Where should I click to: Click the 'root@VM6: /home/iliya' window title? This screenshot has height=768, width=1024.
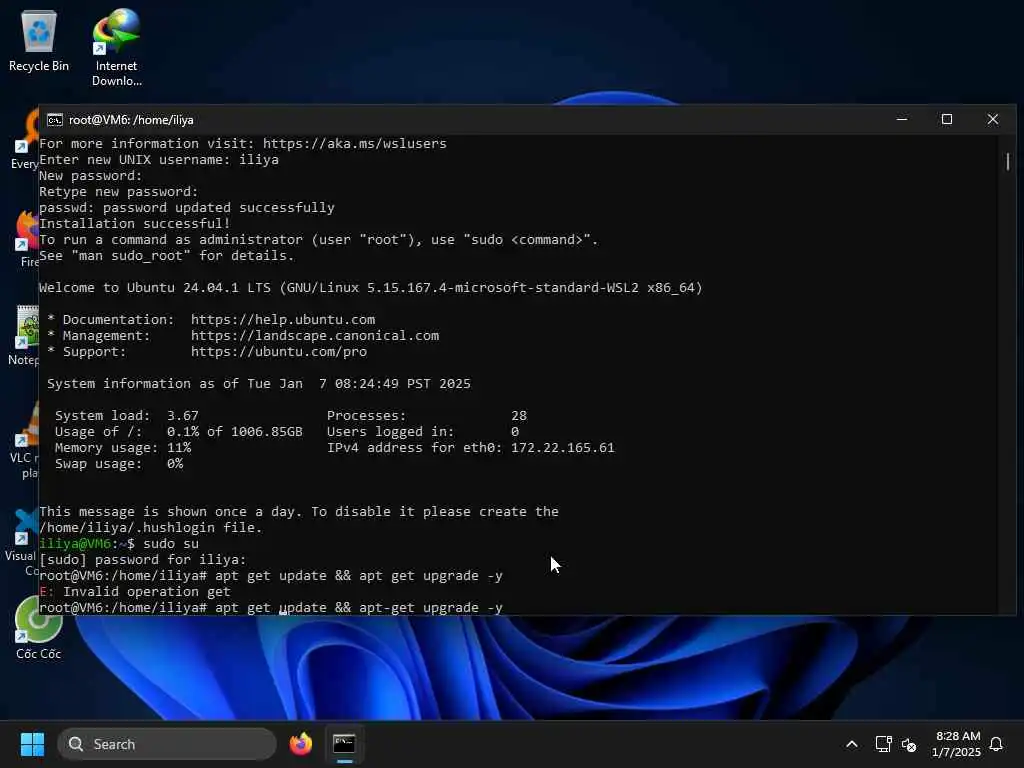(x=131, y=120)
